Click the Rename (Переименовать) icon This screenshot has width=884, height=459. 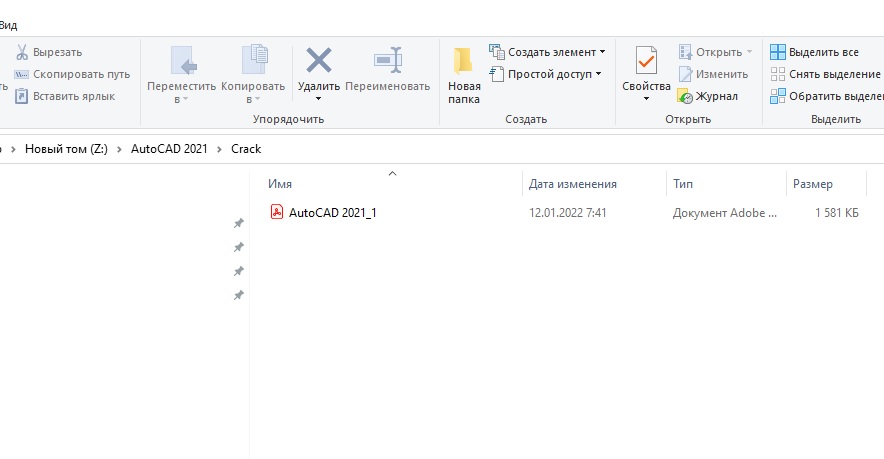387,61
